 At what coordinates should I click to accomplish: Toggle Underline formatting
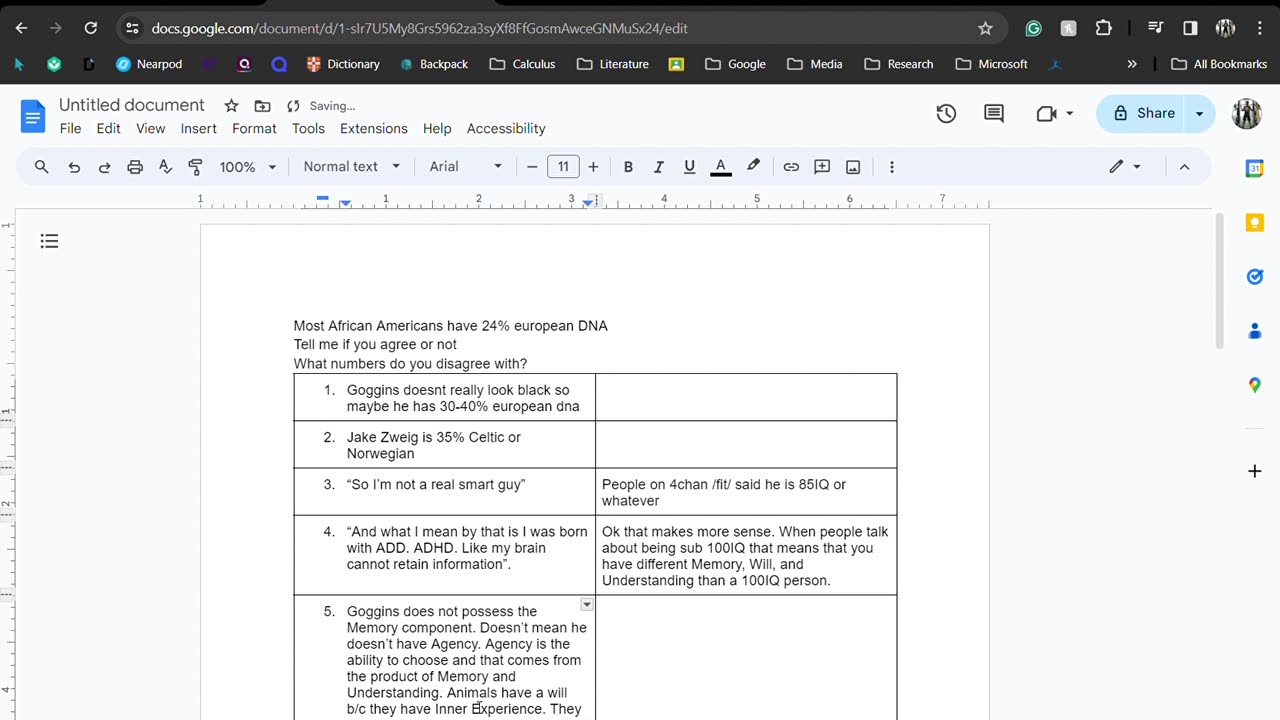click(689, 167)
